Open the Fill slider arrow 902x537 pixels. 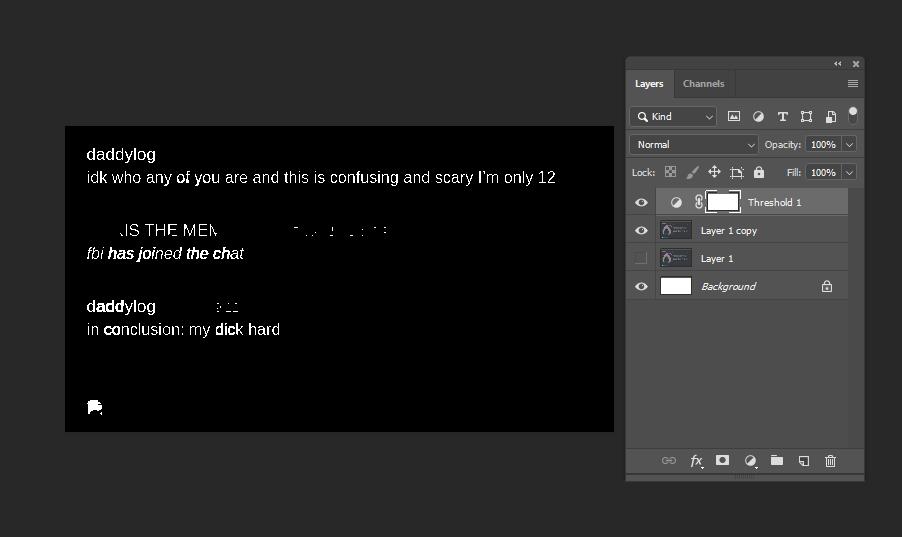[x=849, y=172]
